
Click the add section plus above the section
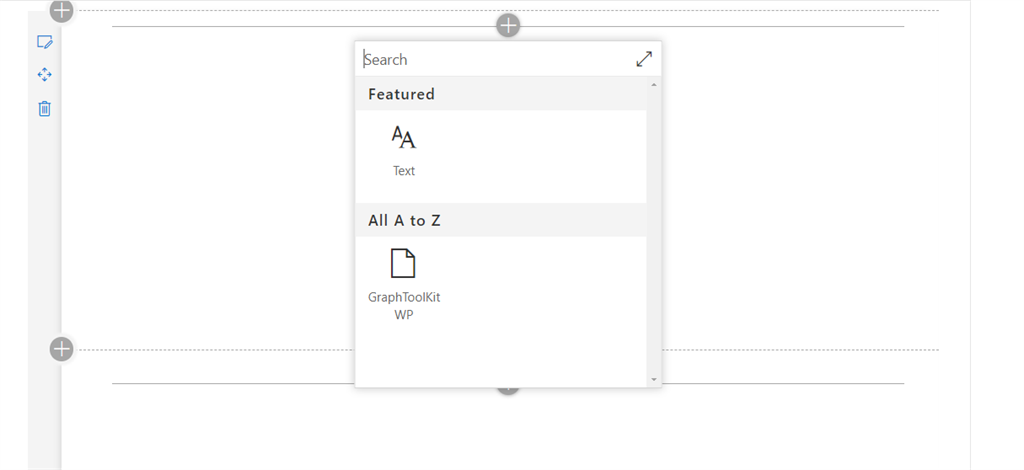pyautogui.click(x=61, y=10)
